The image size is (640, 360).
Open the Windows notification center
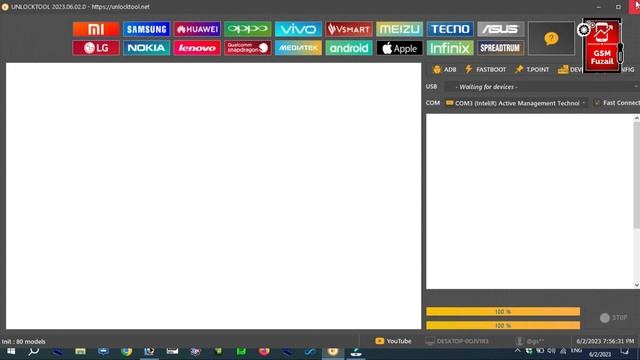624,351
